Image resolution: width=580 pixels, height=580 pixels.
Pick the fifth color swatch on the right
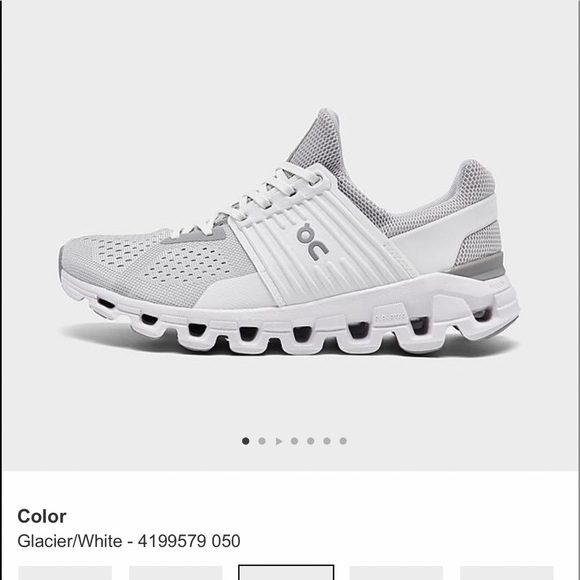(506, 573)
